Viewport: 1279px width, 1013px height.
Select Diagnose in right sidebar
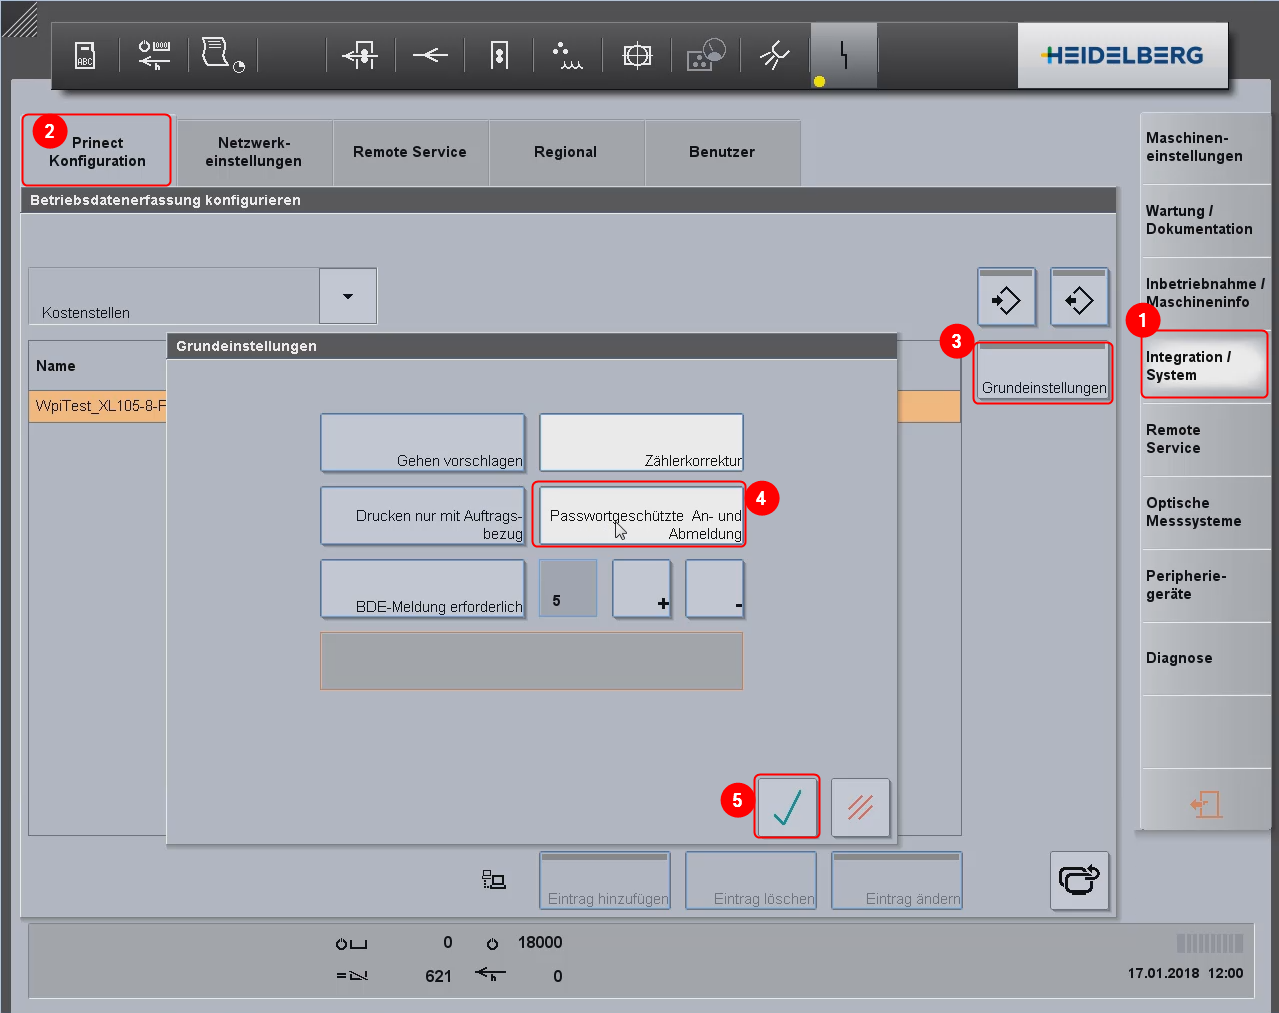[1205, 659]
